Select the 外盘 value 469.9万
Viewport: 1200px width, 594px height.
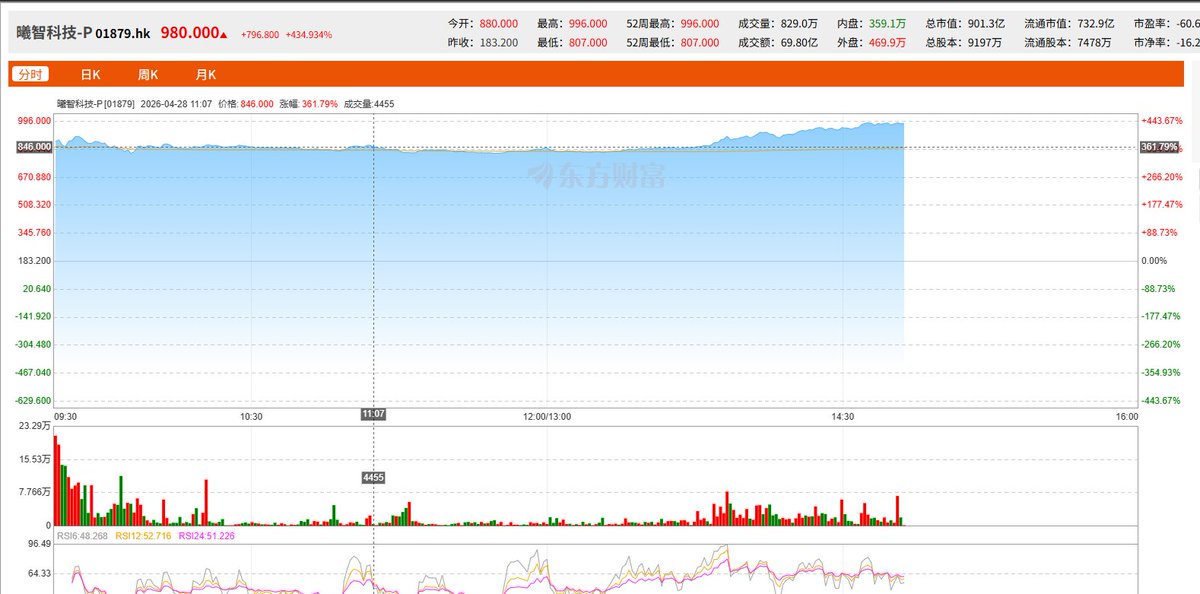click(x=888, y=43)
